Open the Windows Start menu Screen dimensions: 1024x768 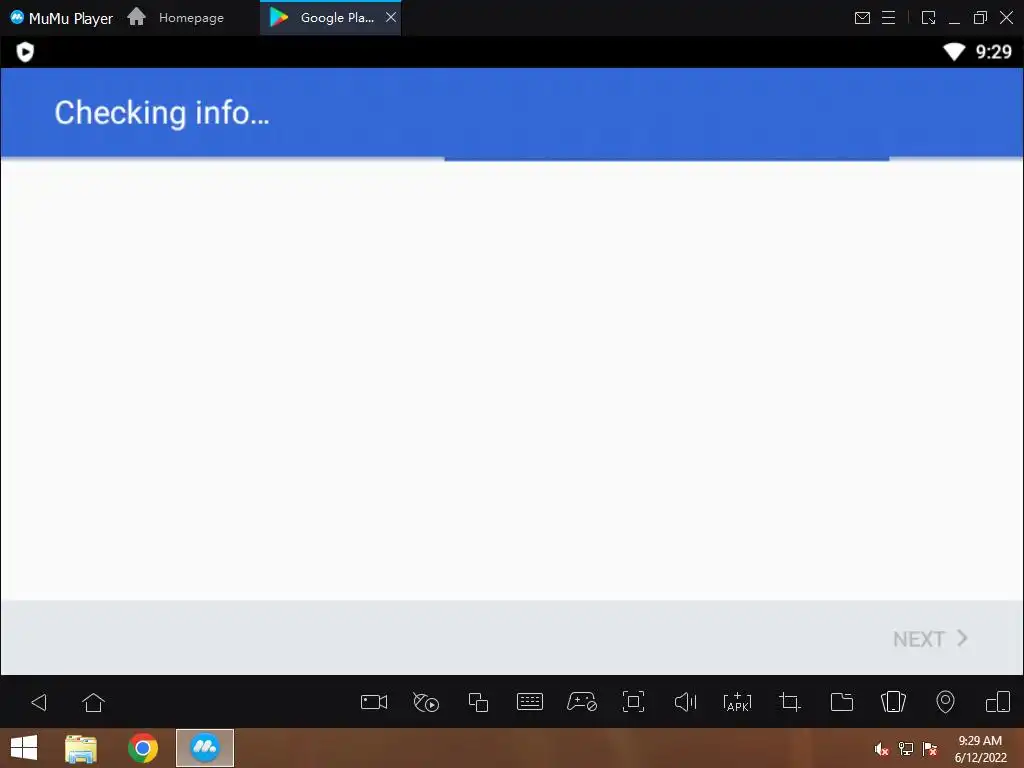(24, 748)
